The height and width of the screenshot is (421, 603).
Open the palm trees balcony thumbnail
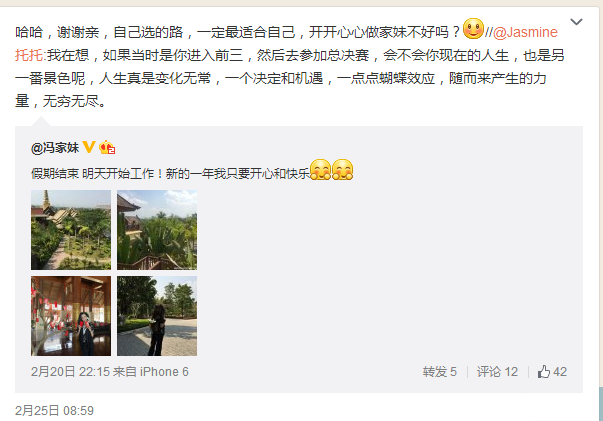click(x=157, y=230)
